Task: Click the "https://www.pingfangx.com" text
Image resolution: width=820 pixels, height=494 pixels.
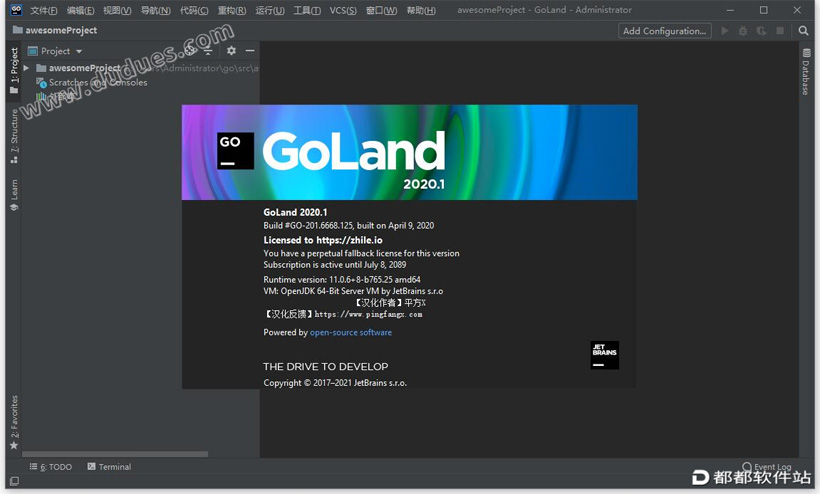Action: tap(368, 314)
